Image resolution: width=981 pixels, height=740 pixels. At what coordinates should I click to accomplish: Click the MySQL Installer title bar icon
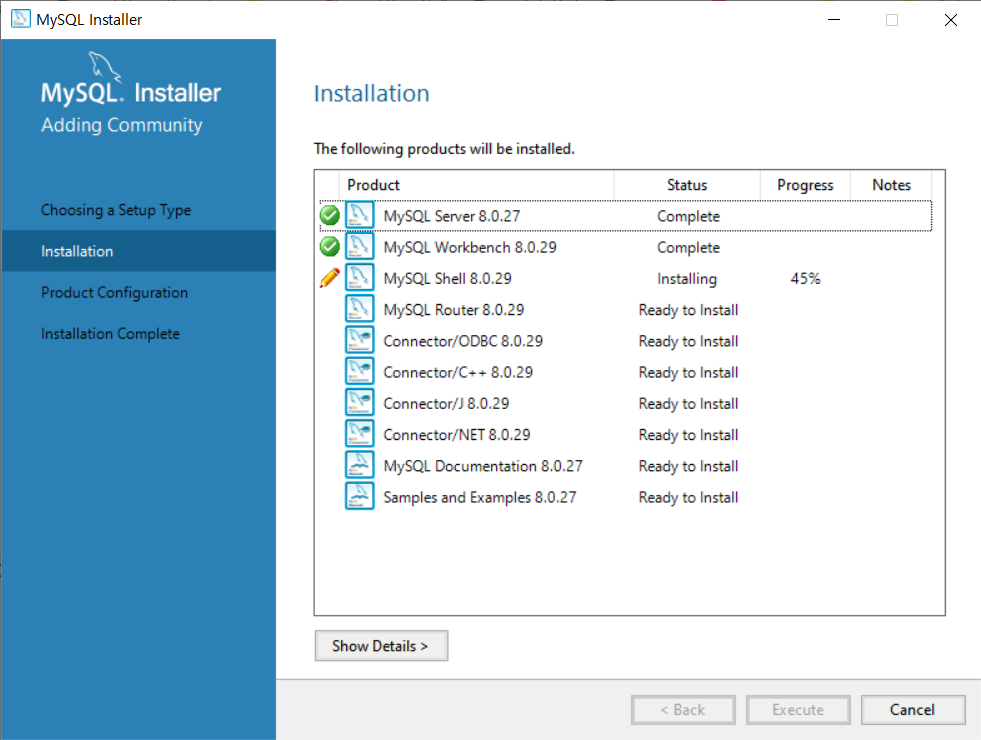[x=21, y=19]
